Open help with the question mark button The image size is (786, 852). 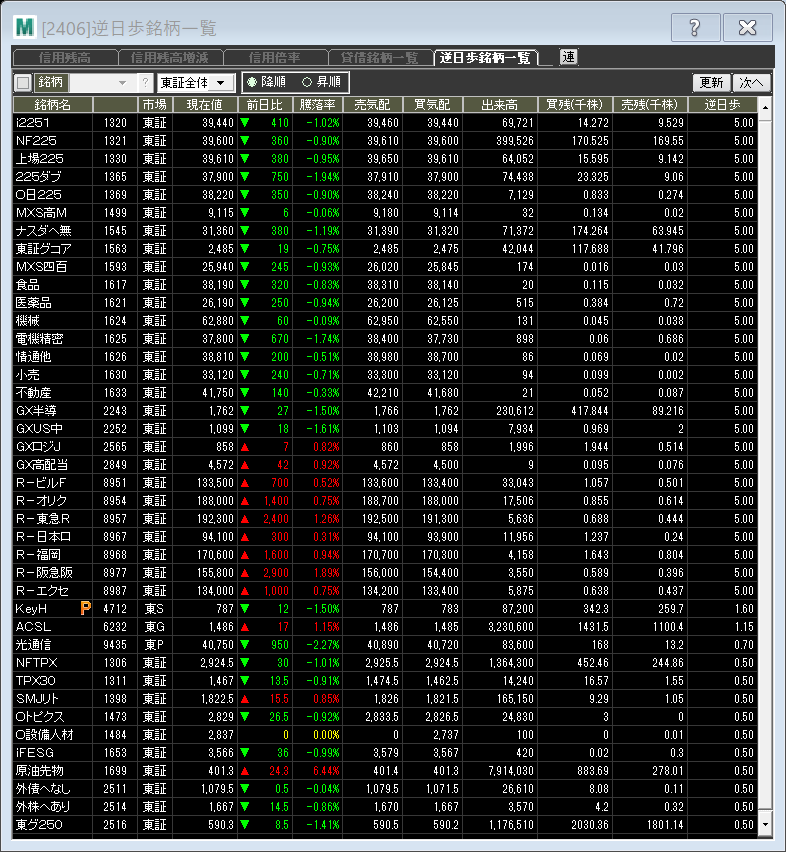point(695,27)
